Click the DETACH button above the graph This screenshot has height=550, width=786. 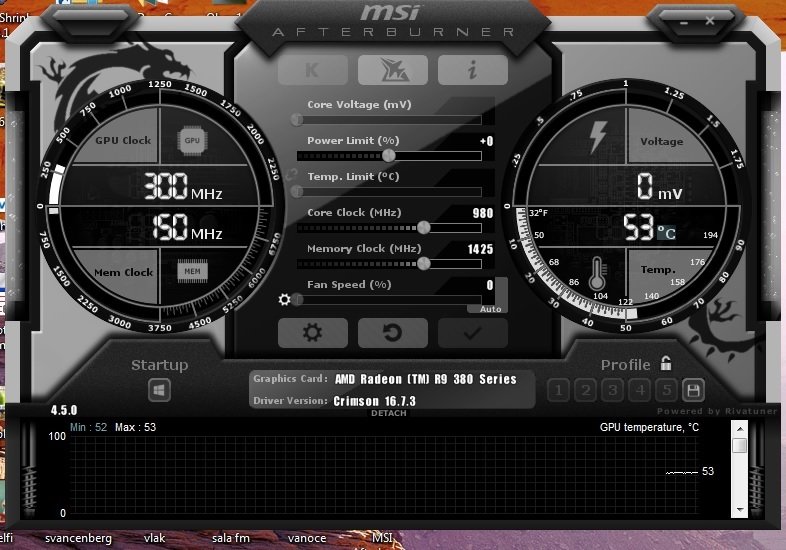pyautogui.click(x=388, y=413)
